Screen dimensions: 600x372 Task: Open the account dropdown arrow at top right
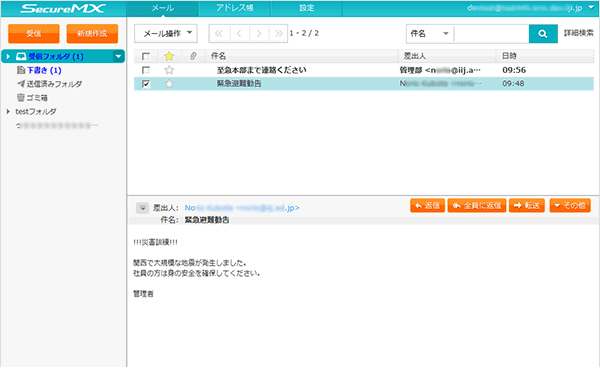click(591, 8)
